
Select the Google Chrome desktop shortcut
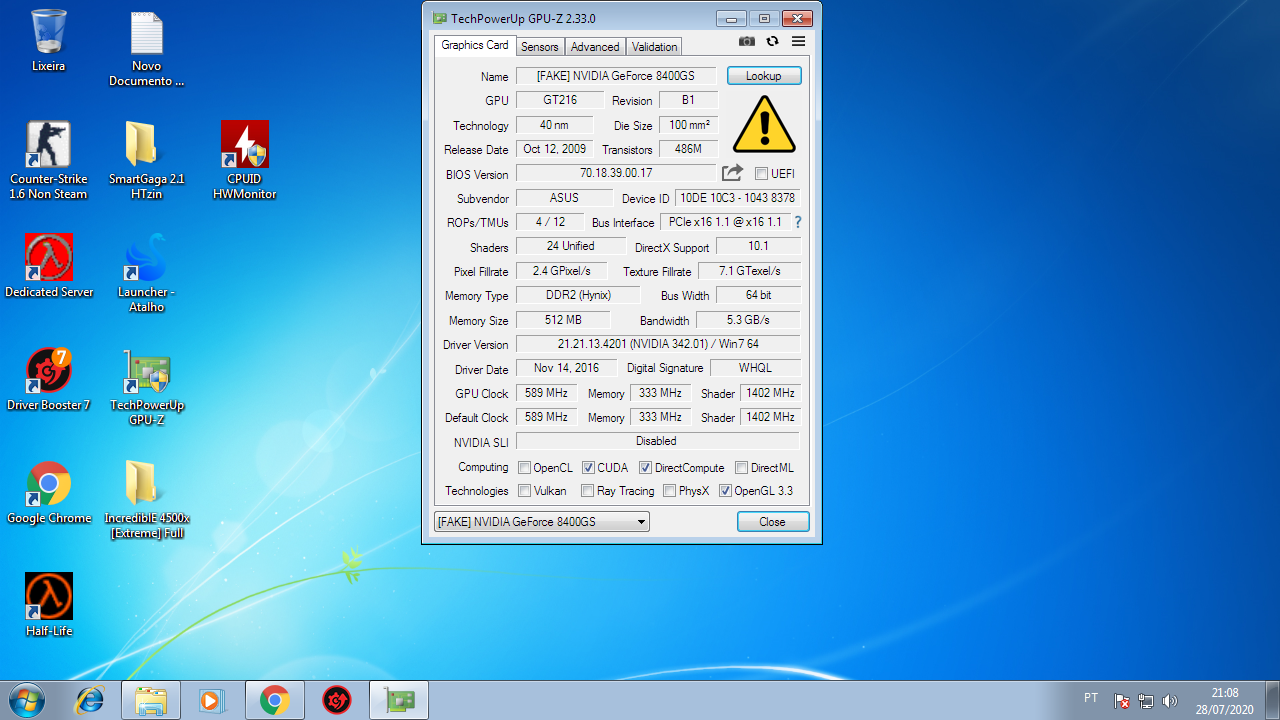coord(49,492)
